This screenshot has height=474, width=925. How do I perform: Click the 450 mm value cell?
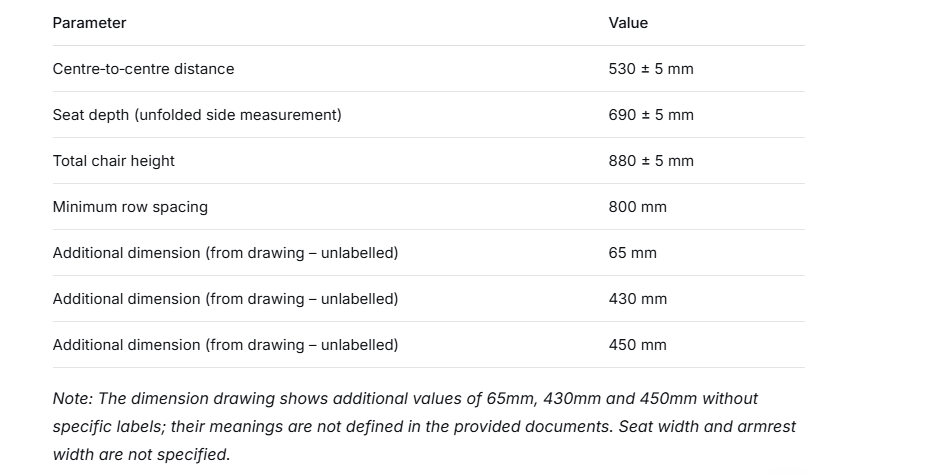638,345
